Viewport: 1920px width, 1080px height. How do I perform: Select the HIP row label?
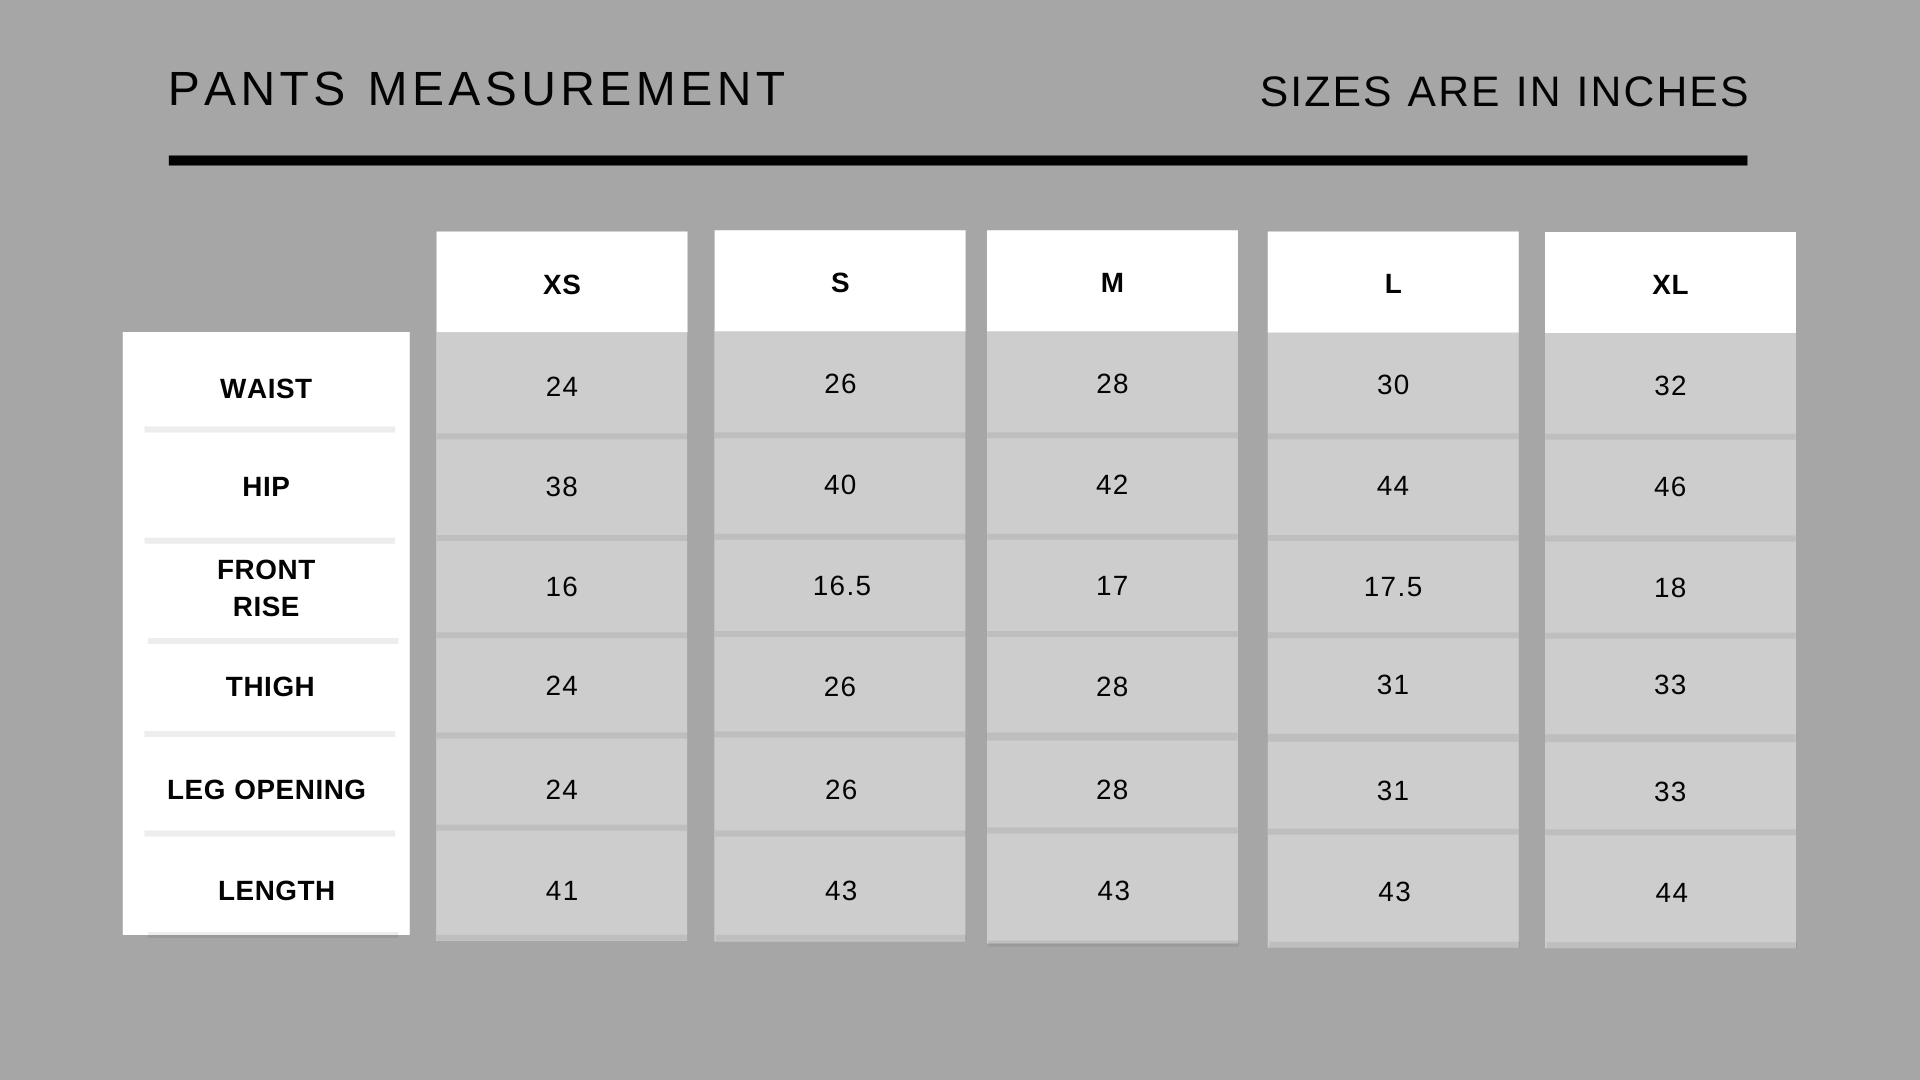(x=266, y=487)
